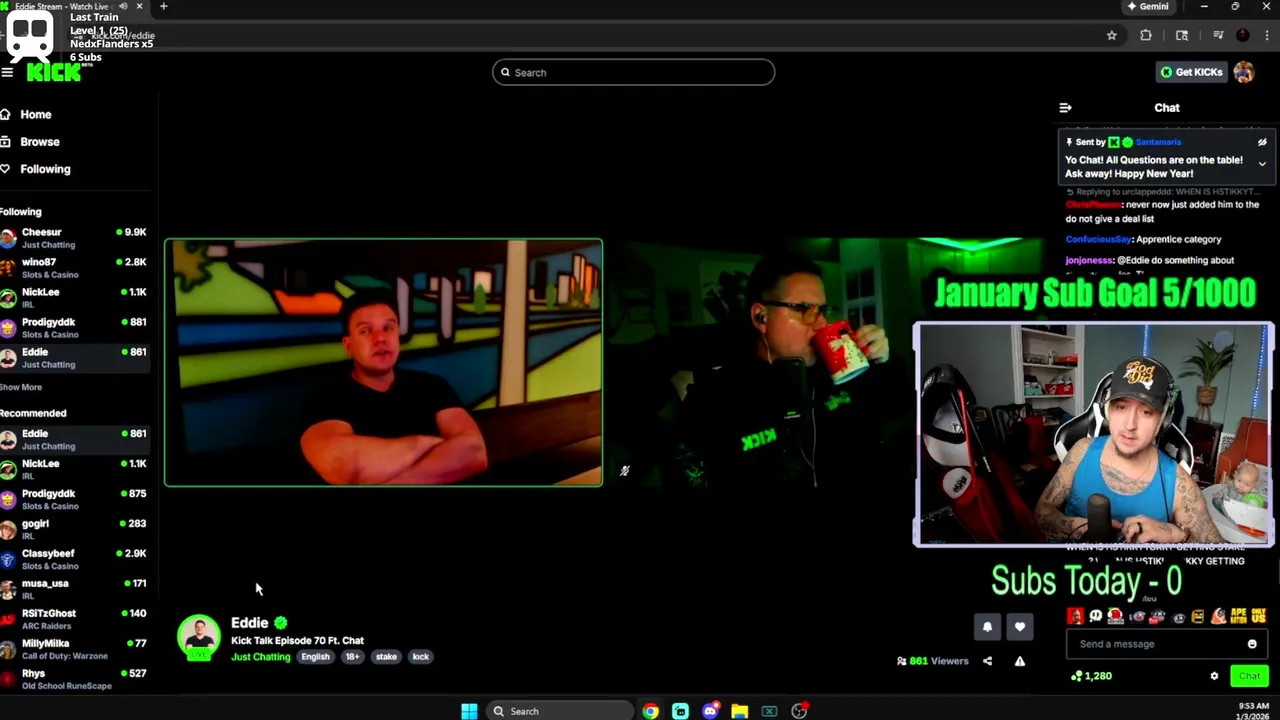This screenshot has width=1280, height=720.
Task: Select the stake tag
Action: 386,657
